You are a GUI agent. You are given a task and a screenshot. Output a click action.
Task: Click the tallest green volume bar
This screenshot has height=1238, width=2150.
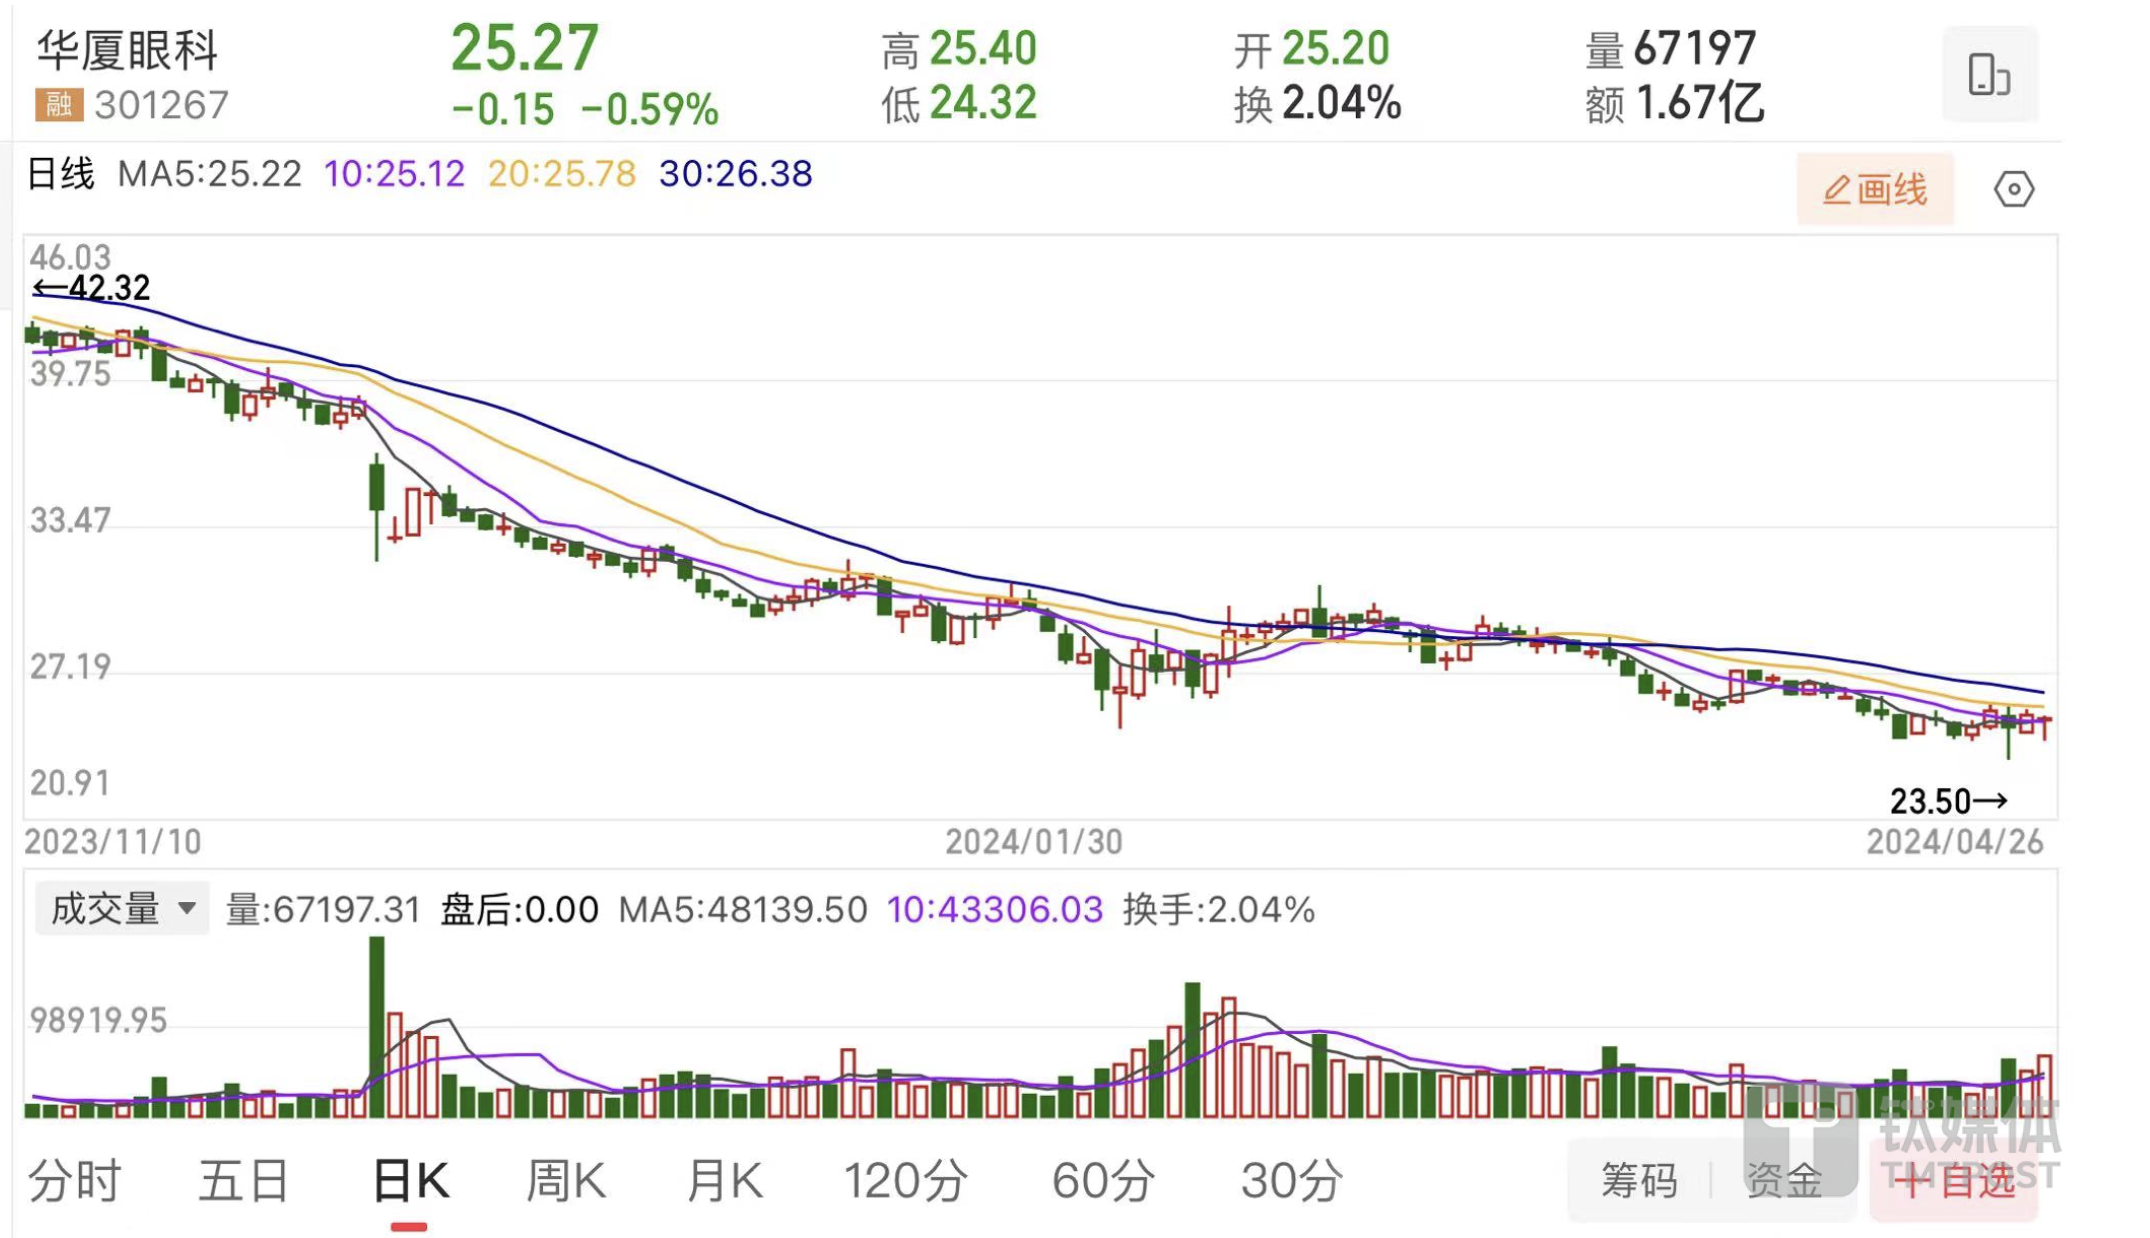376,1030
